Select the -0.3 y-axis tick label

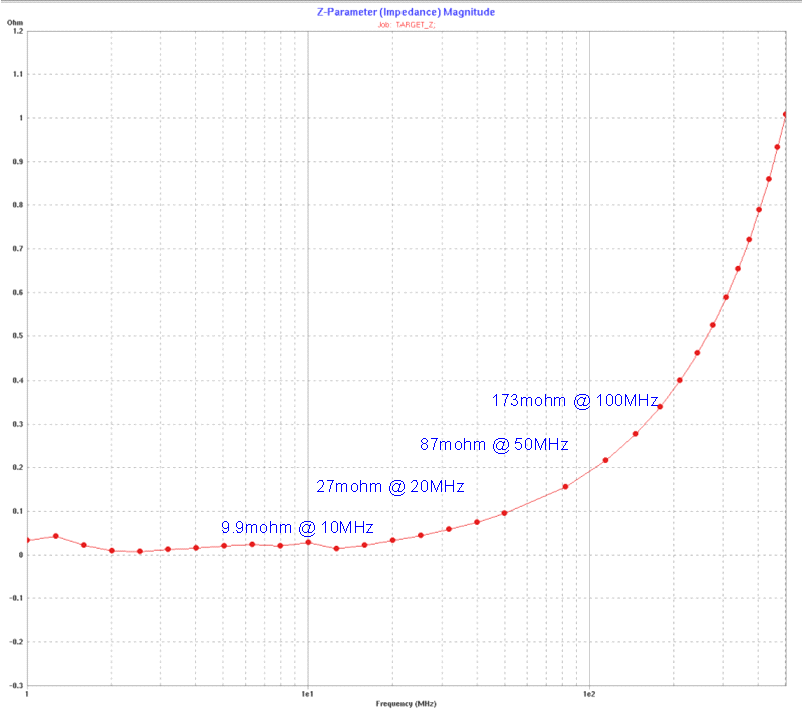coord(15,686)
